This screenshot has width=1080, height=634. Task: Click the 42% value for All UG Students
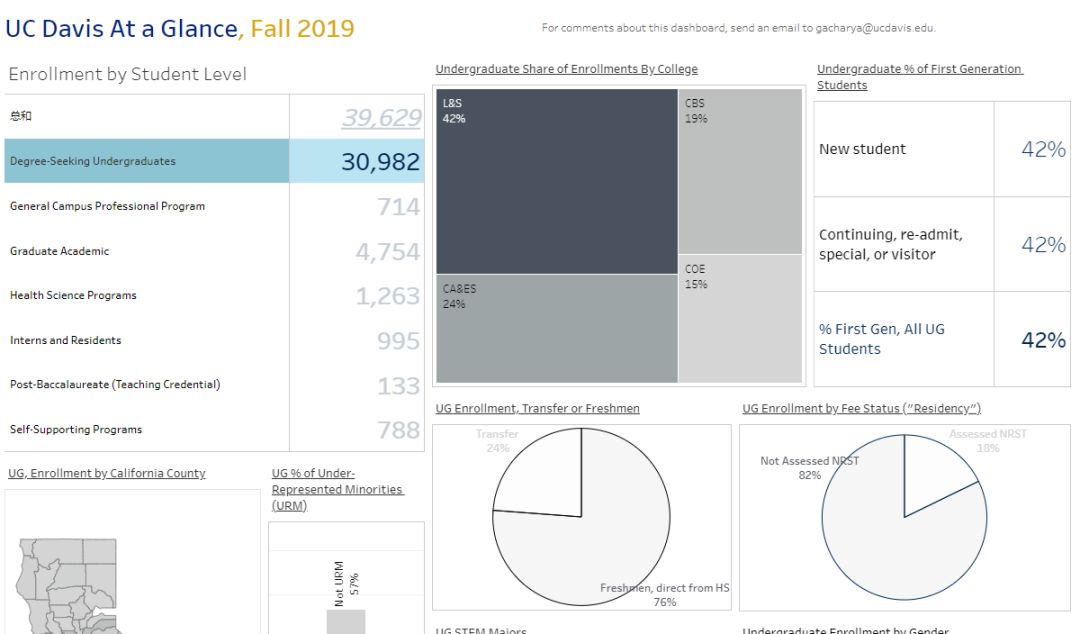1043,340
